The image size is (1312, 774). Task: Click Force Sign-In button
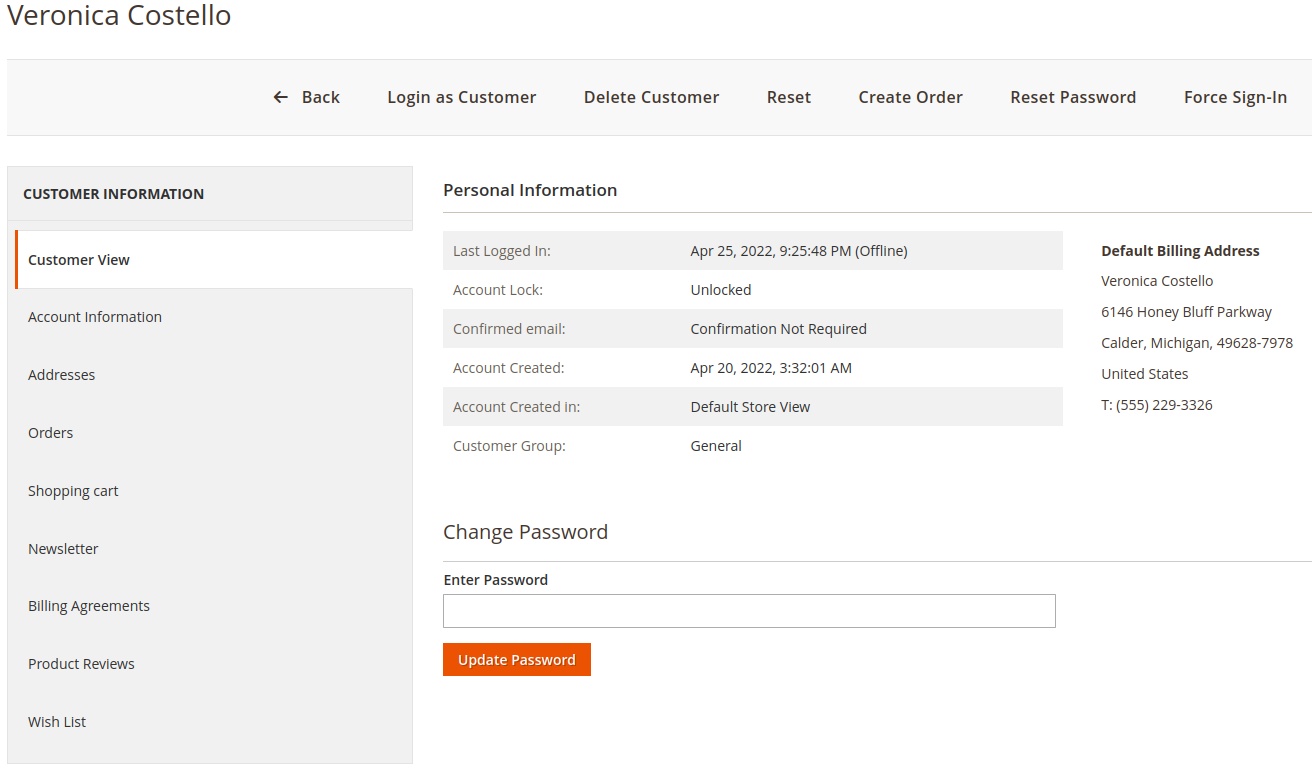(x=1235, y=97)
